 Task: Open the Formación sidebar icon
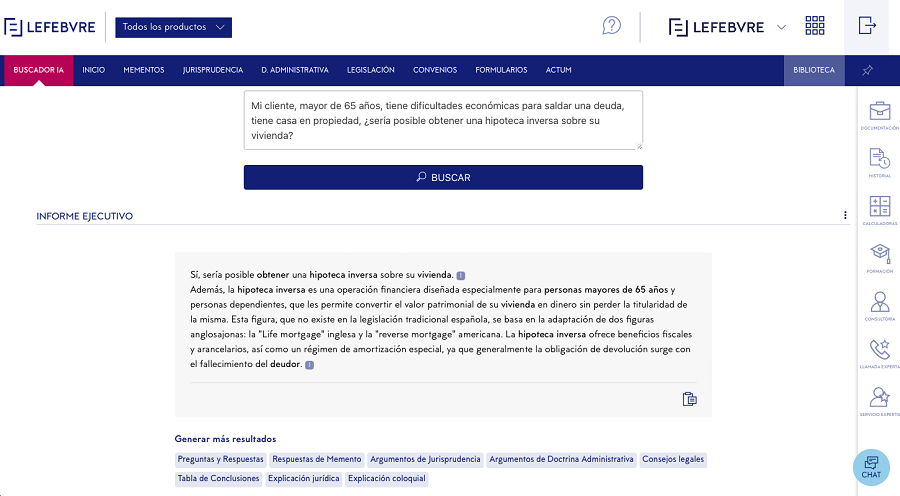point(879,255)
